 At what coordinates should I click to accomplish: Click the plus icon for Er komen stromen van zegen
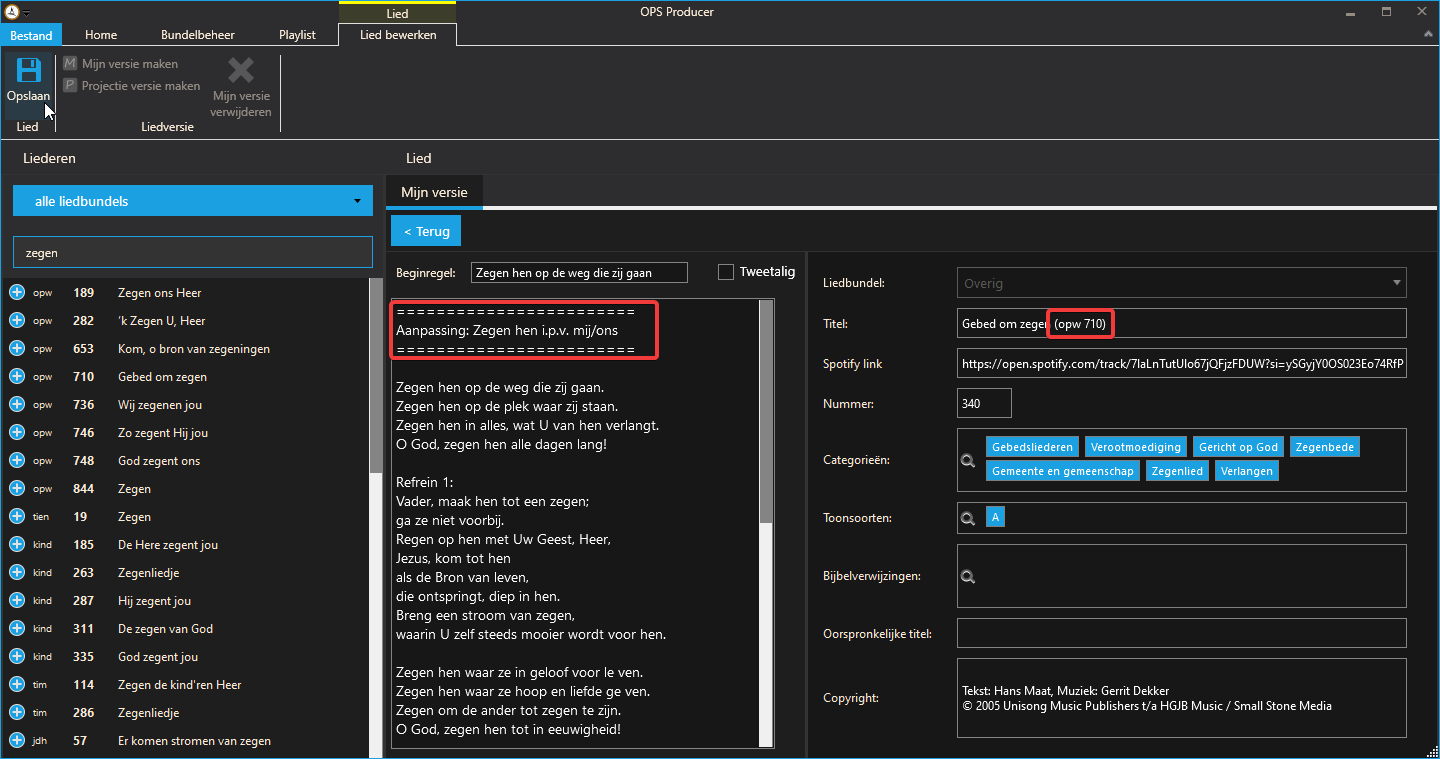pyautogui.click(x=17, y=741)
